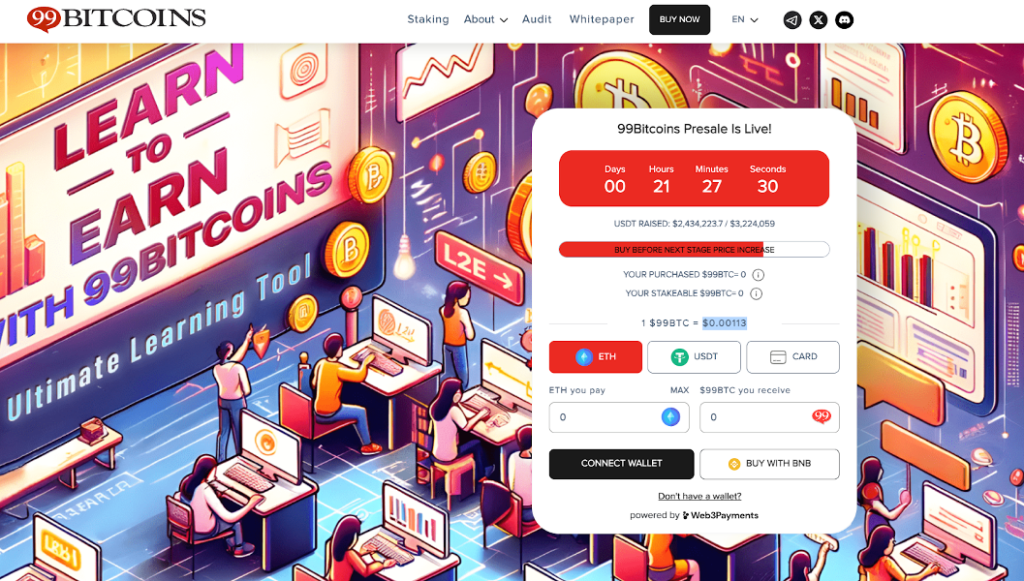
Task: Focus the ETH you pay input field
Action: tap(619, 417)
